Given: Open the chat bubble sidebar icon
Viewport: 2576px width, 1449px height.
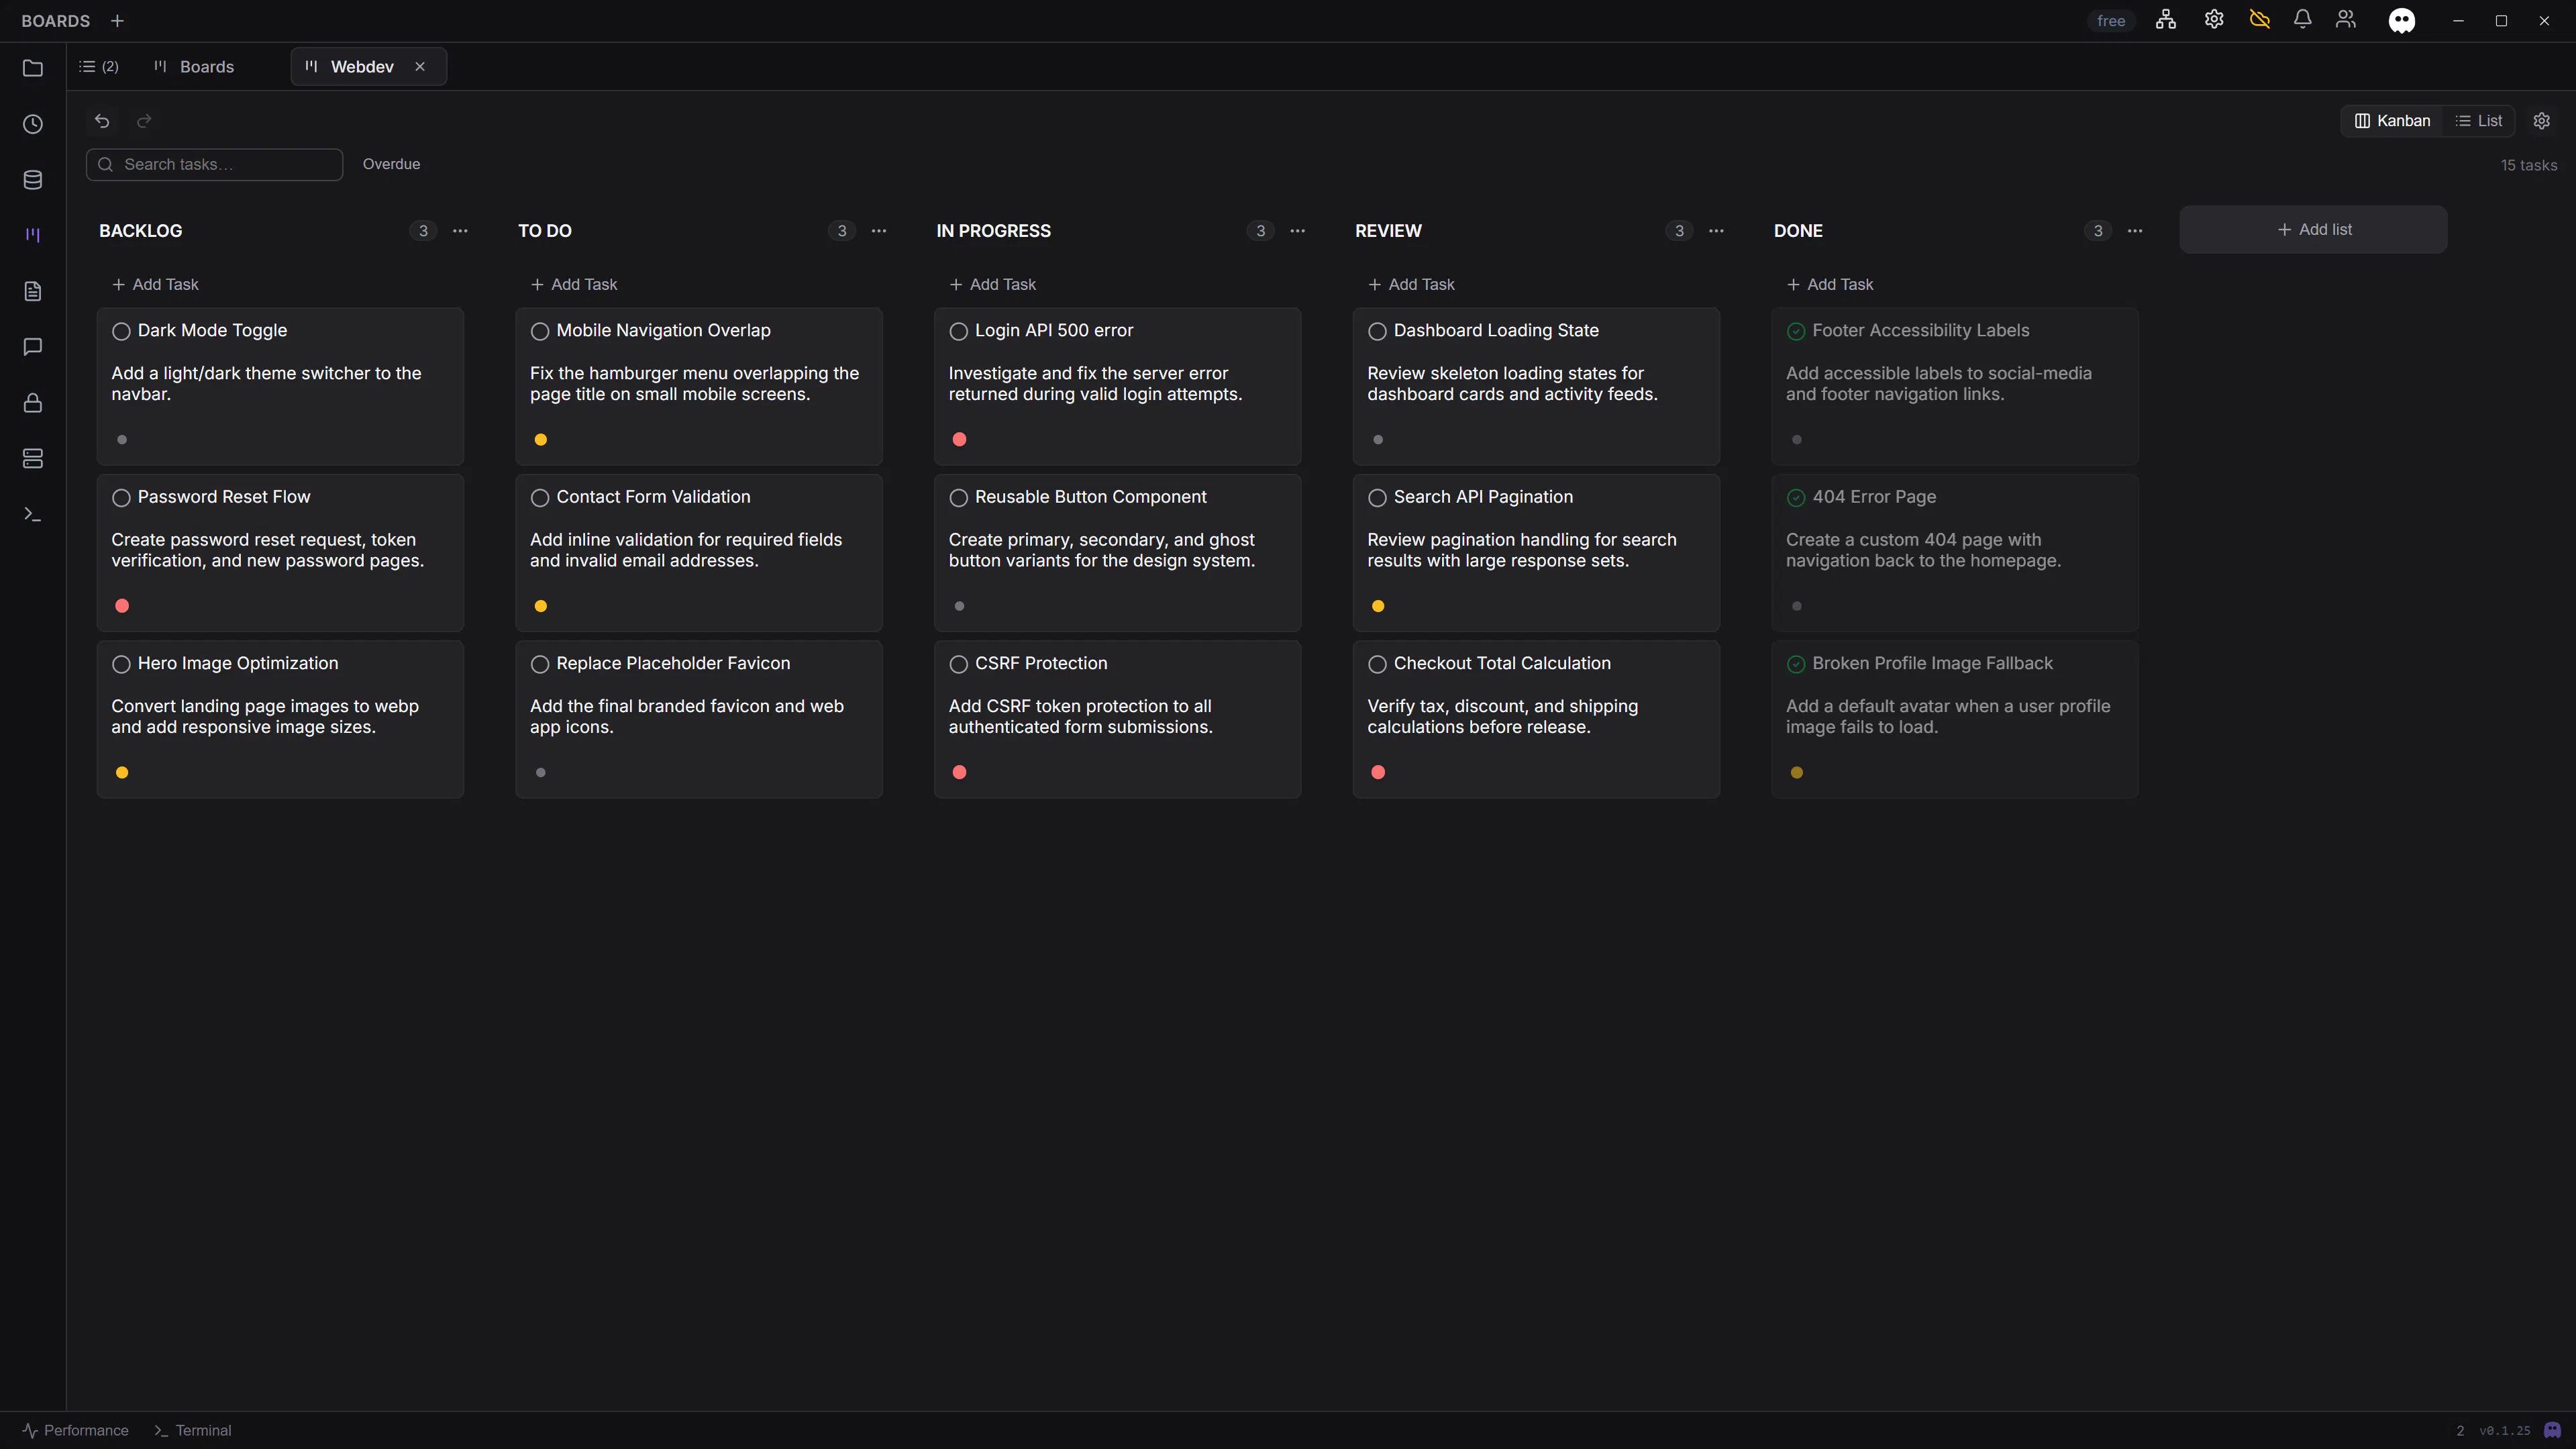Looking at the screenshot, I should (x=33, y=347).
